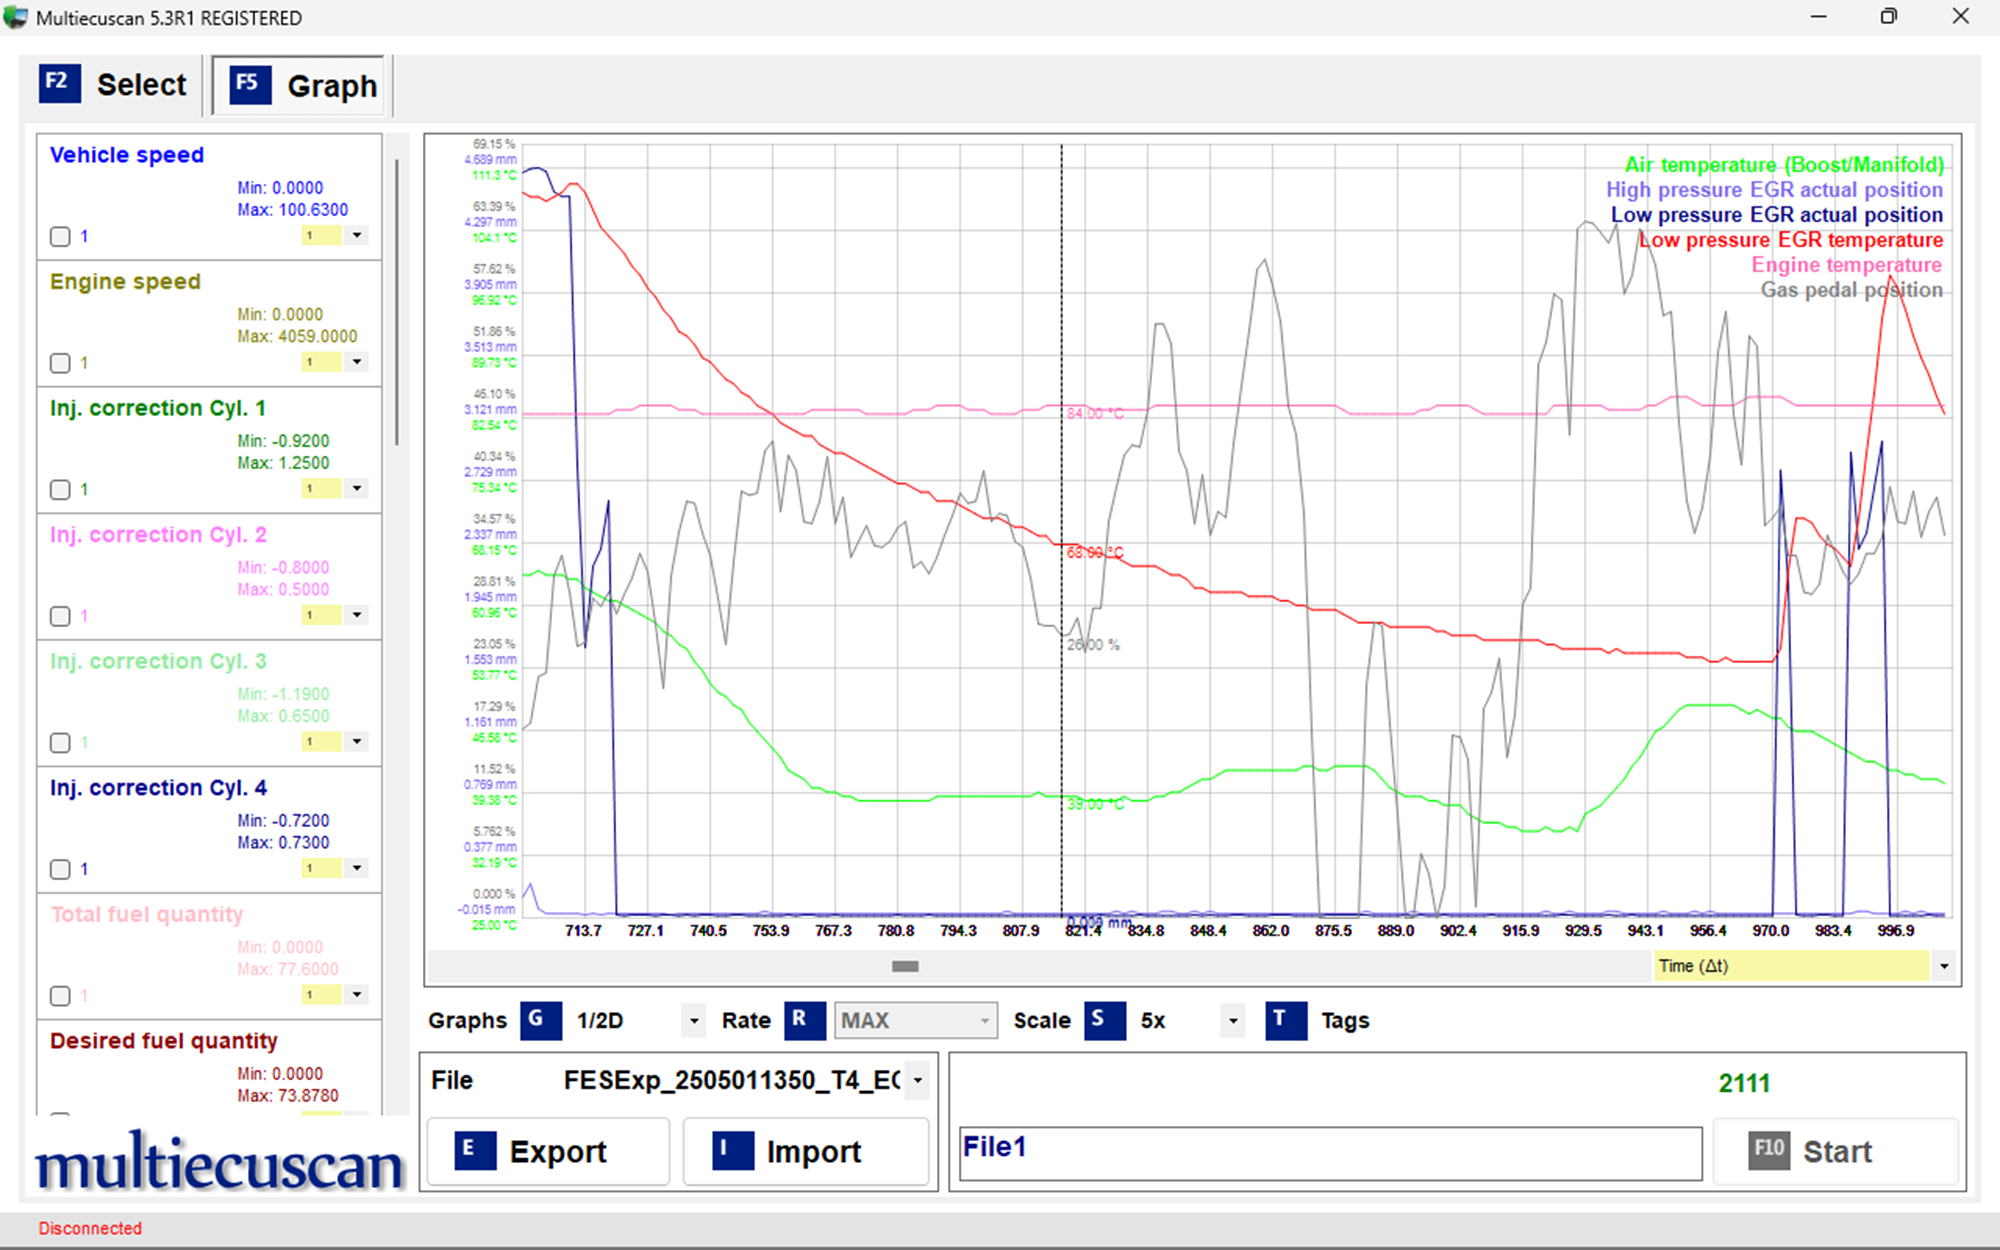Open the Inj. correction Cyl. 2 axis dropdown
The height and width of the screenshot is (1250, 2000).
(x=357, y=614)
